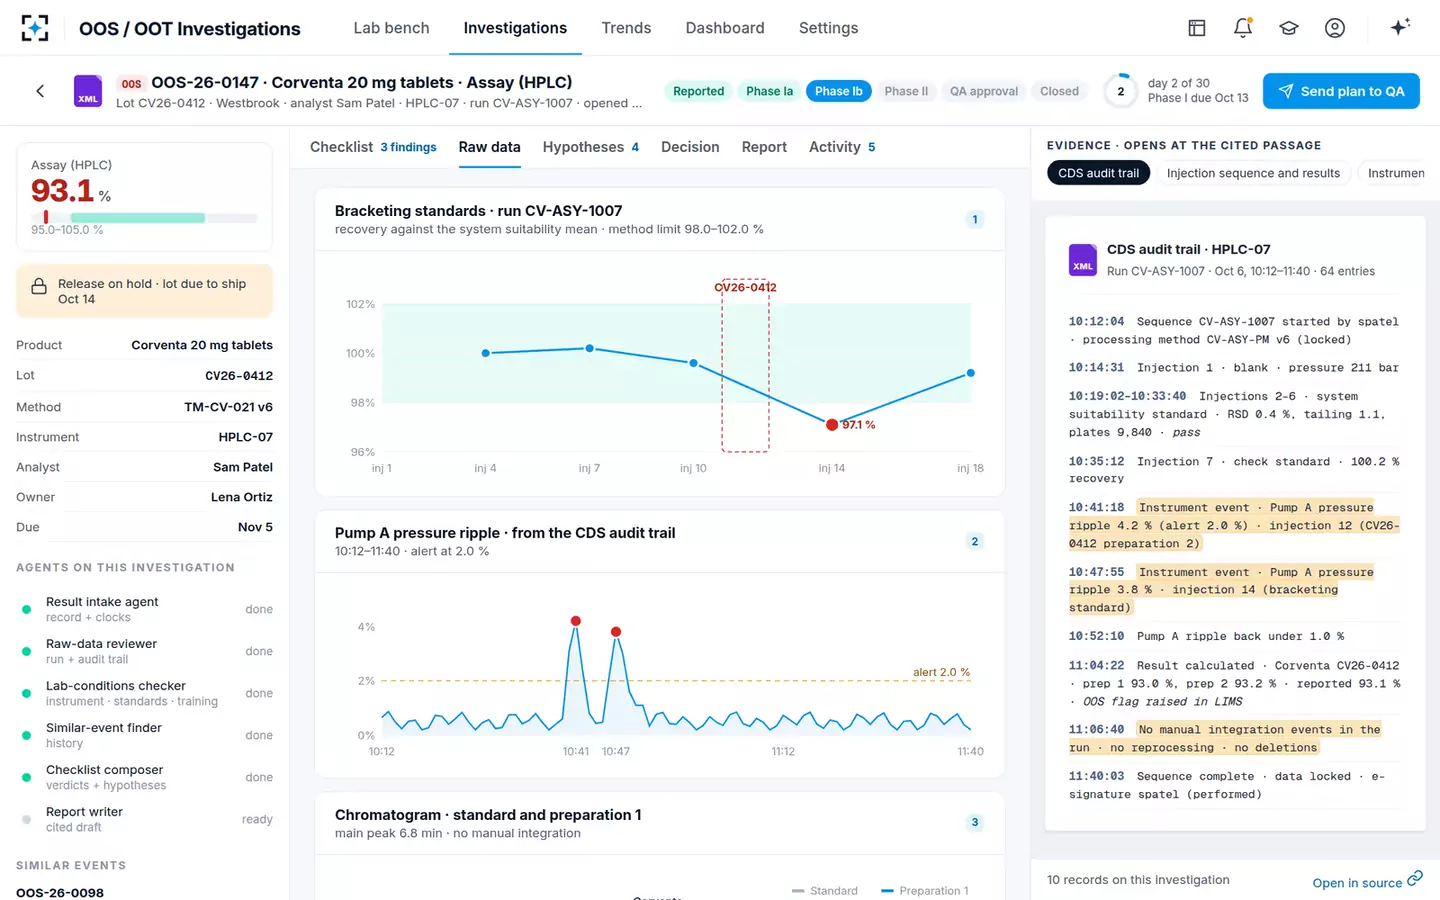Image resolution: width=1440 pixels, height=900 pixels.
Task: Click the Send plan to QA button
Action: (1341, 91)
